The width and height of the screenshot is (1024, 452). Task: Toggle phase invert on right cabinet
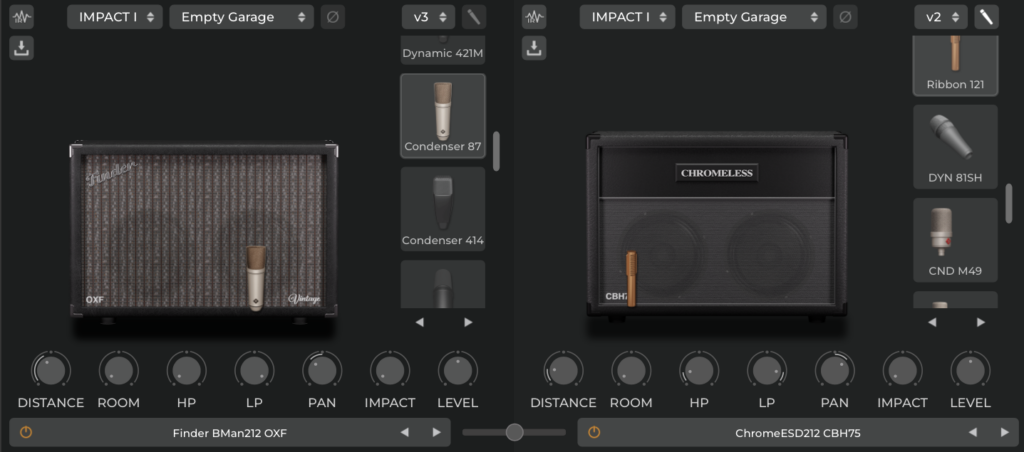tap(845, 17)
